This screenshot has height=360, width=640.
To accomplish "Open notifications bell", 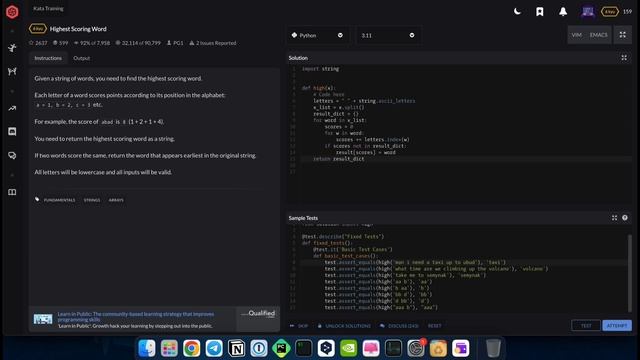I will [x=563, y=12].
